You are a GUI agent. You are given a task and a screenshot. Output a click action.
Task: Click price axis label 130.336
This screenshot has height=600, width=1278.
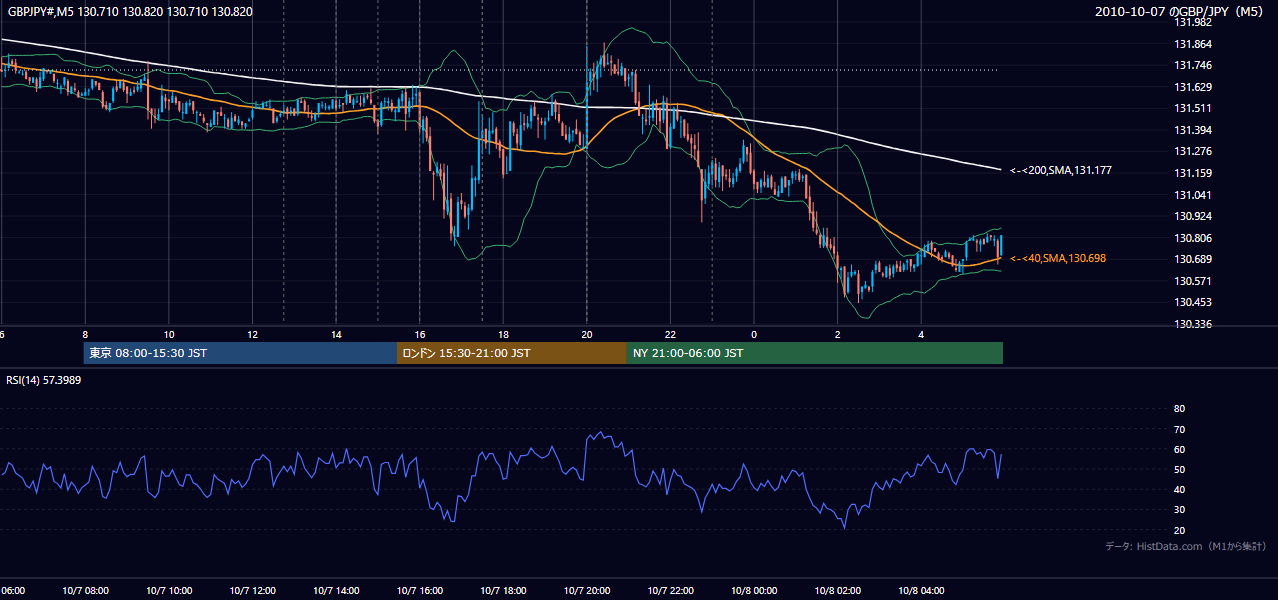[x=1191, y=324]
